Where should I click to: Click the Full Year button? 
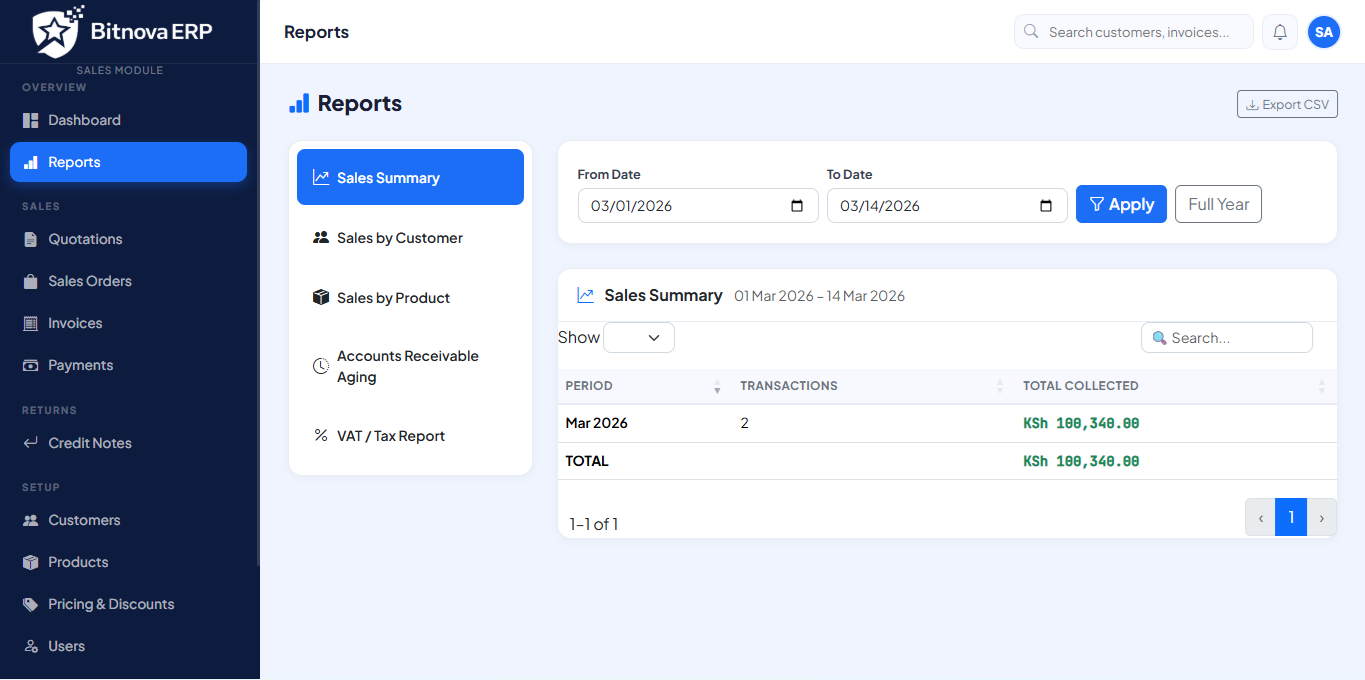click(1218, 204)
